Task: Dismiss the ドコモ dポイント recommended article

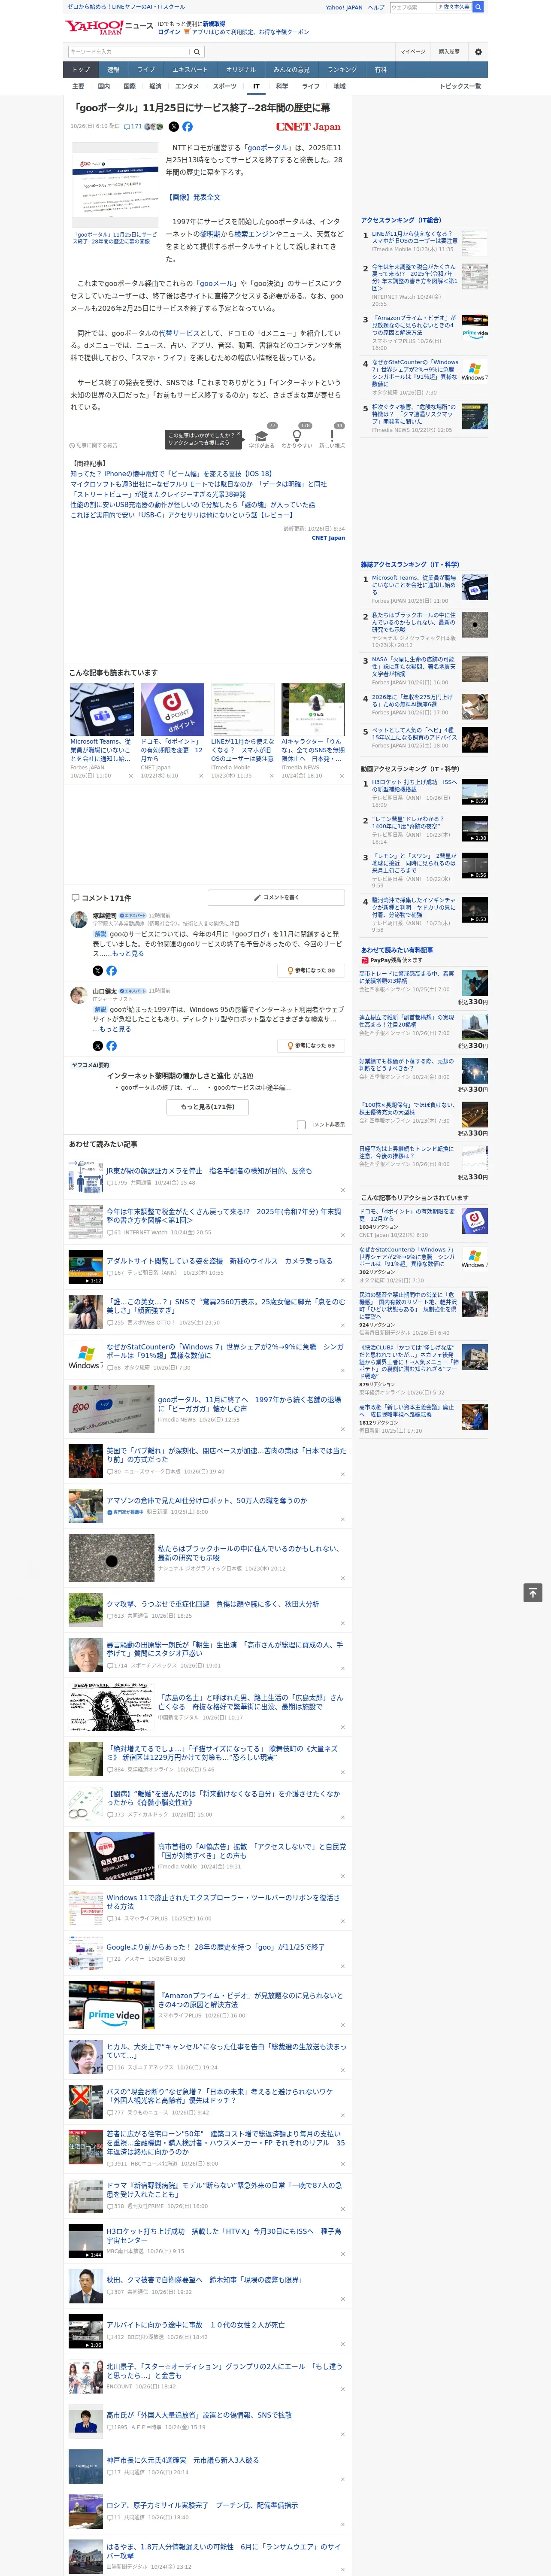Action: coord(201,776)
